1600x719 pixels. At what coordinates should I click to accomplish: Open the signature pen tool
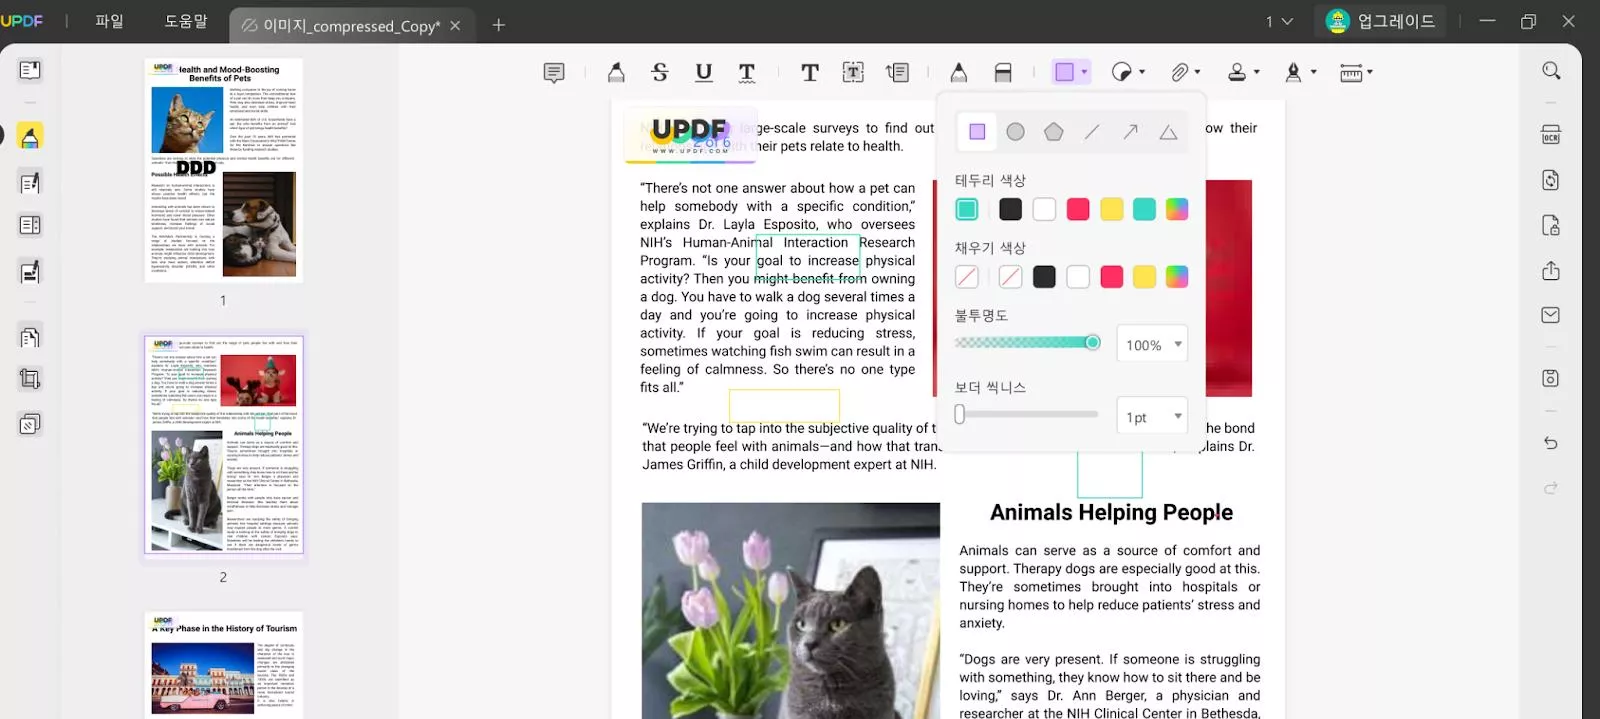[1294, 72]
